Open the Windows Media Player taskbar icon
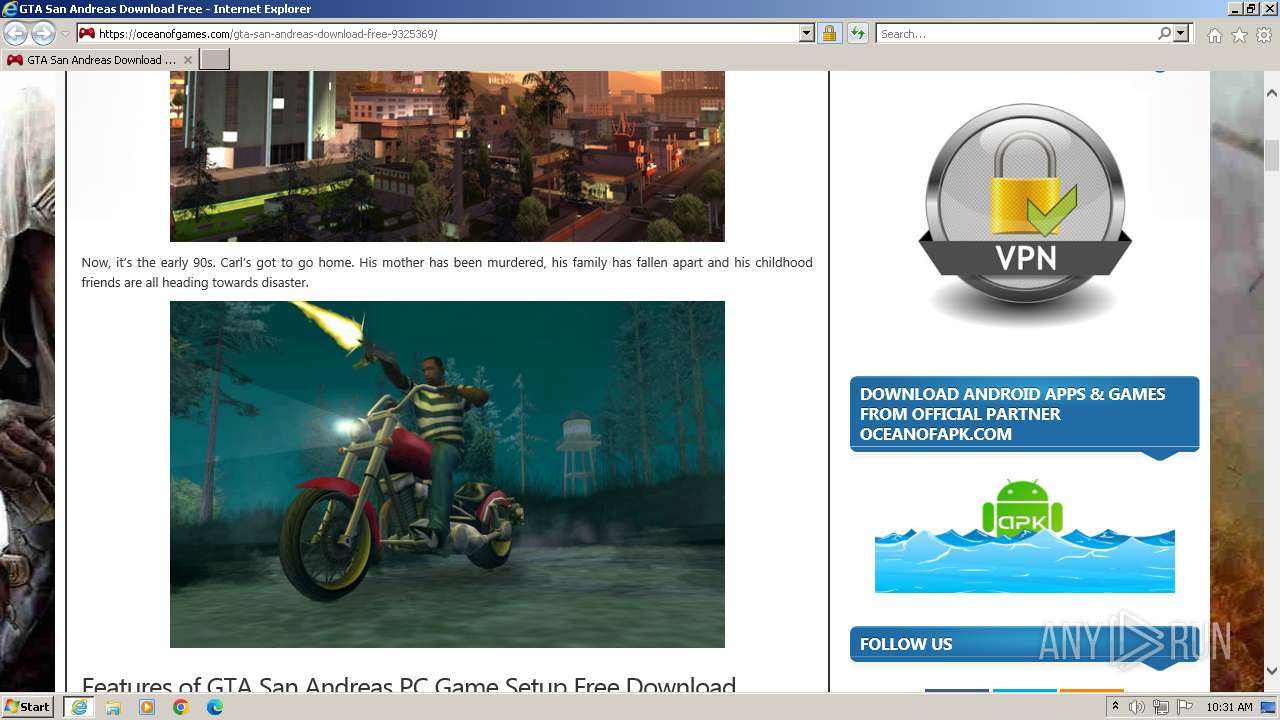 [147, 707]
